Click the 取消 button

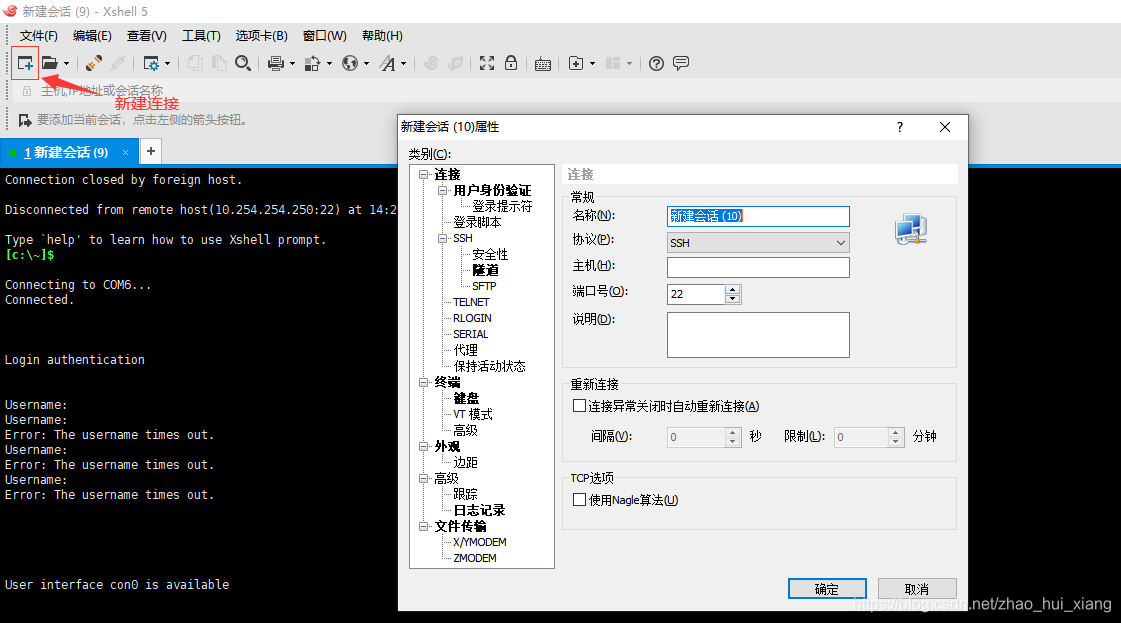tap(917, 589)
